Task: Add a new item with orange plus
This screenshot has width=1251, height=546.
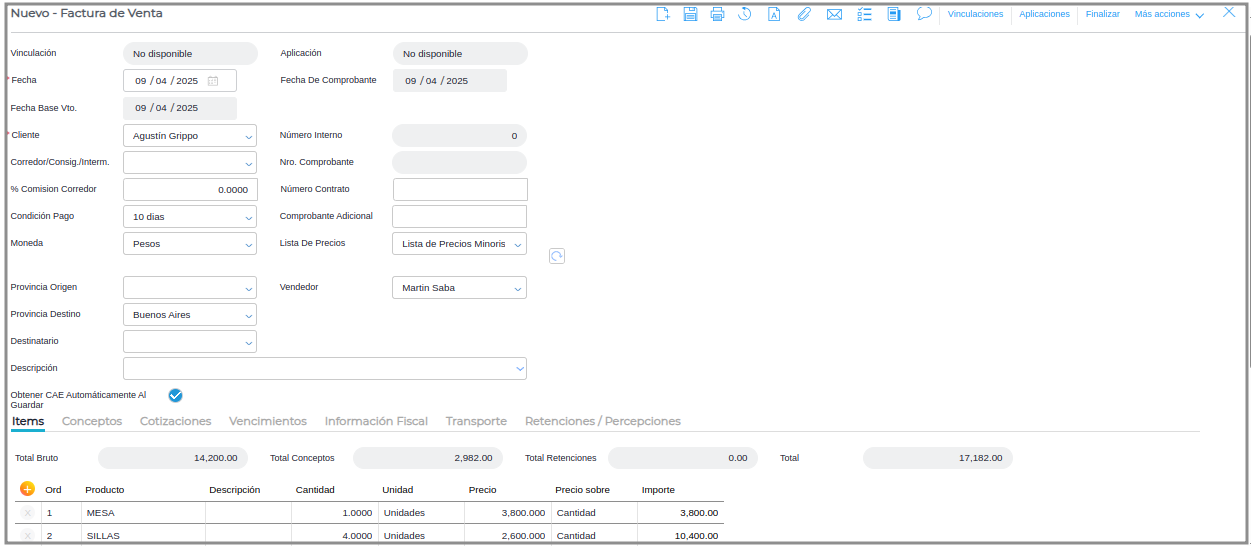Action: tap(27, 489)
